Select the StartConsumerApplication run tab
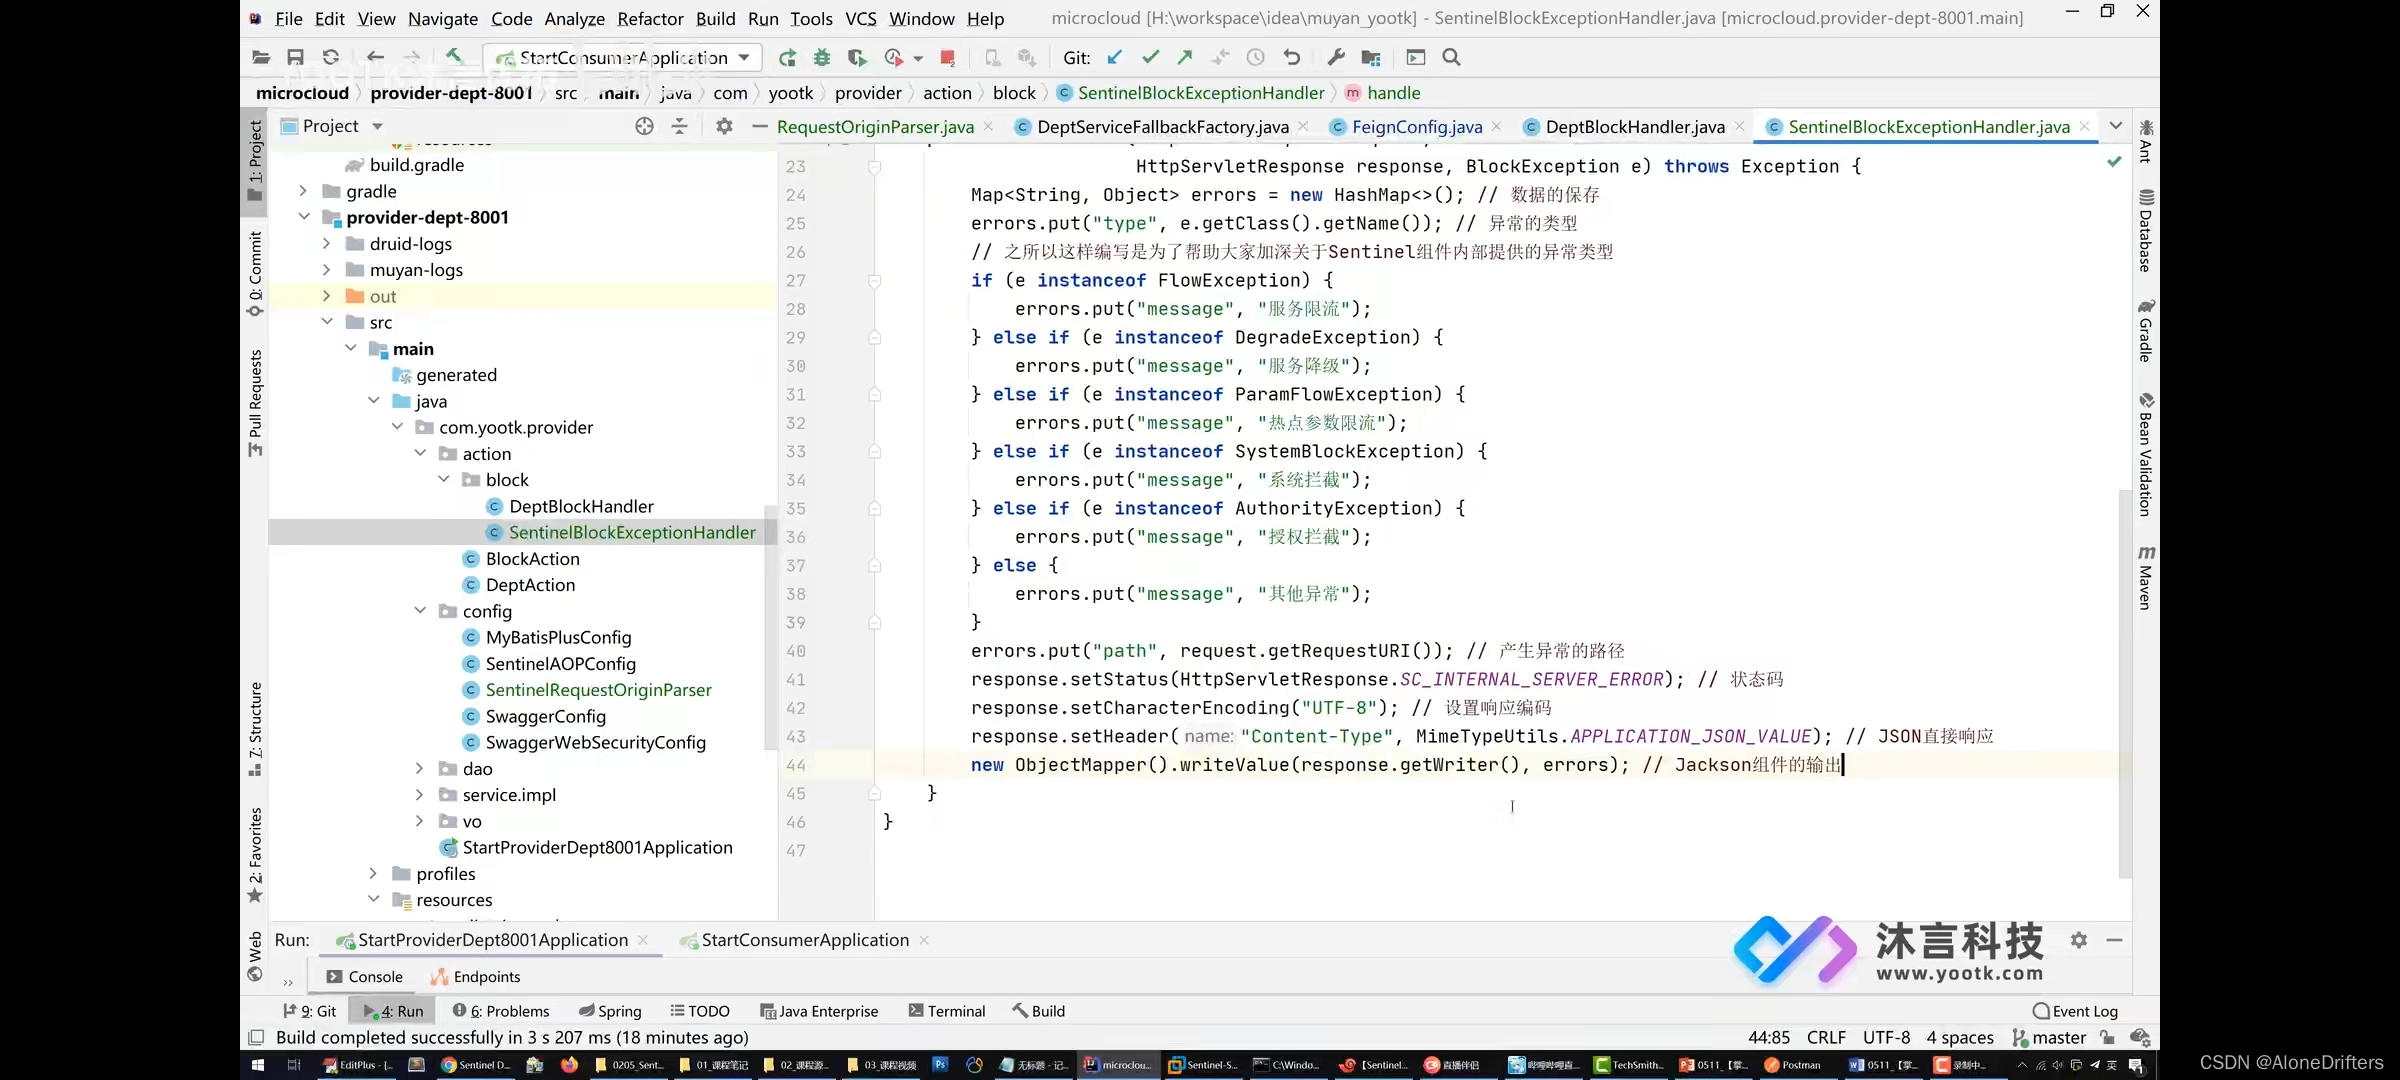The height and width of the screenshot is (1080, 2400). pyautogui.click(x=804, y=940)
